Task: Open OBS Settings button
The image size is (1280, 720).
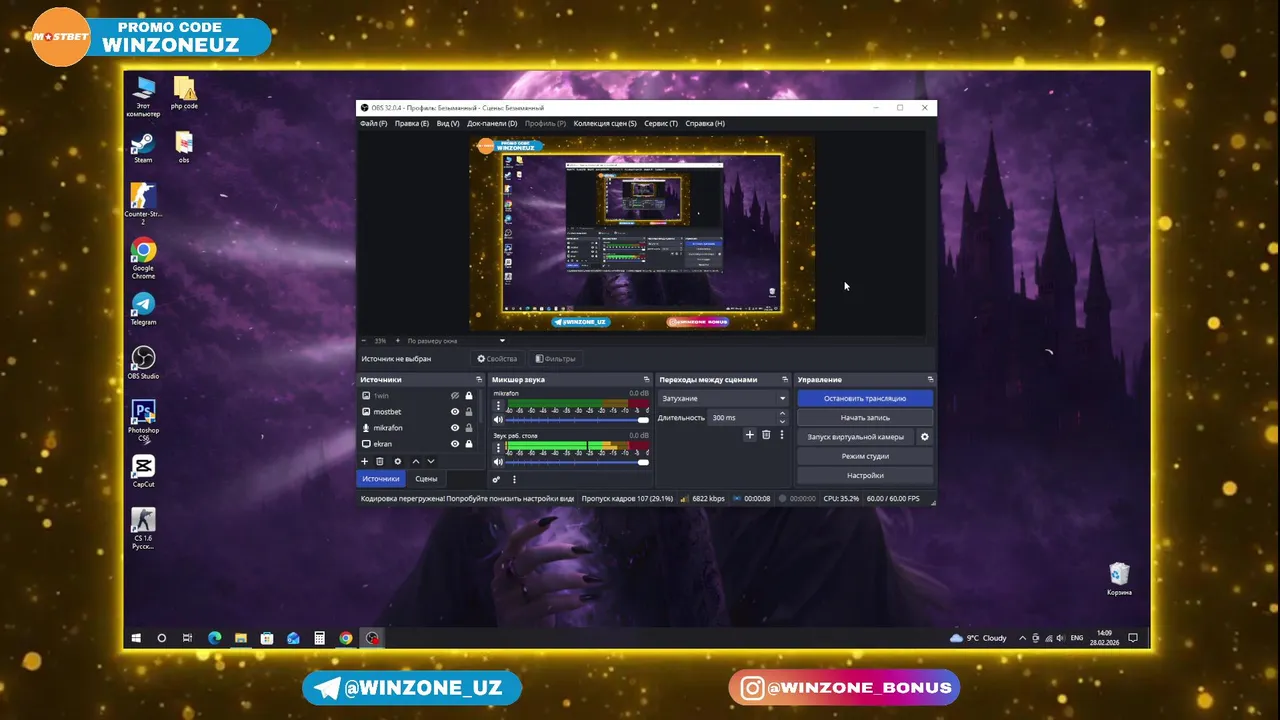Action: tap(865, 476)
